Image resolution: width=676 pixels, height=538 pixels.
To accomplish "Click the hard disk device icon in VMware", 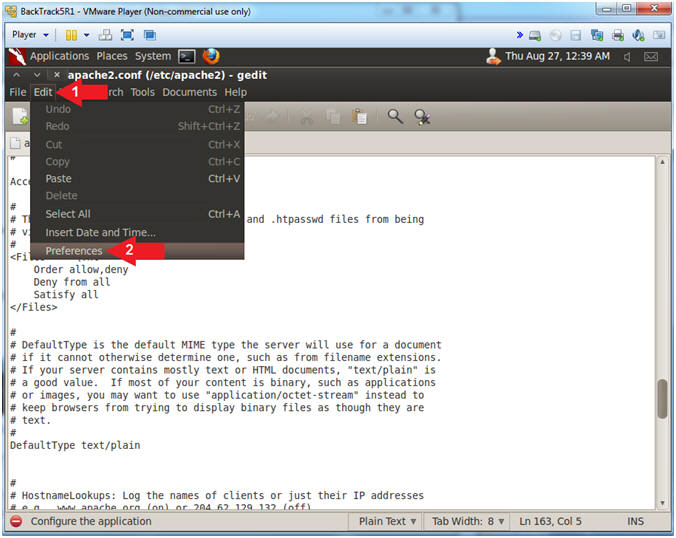I will (535, 35).
